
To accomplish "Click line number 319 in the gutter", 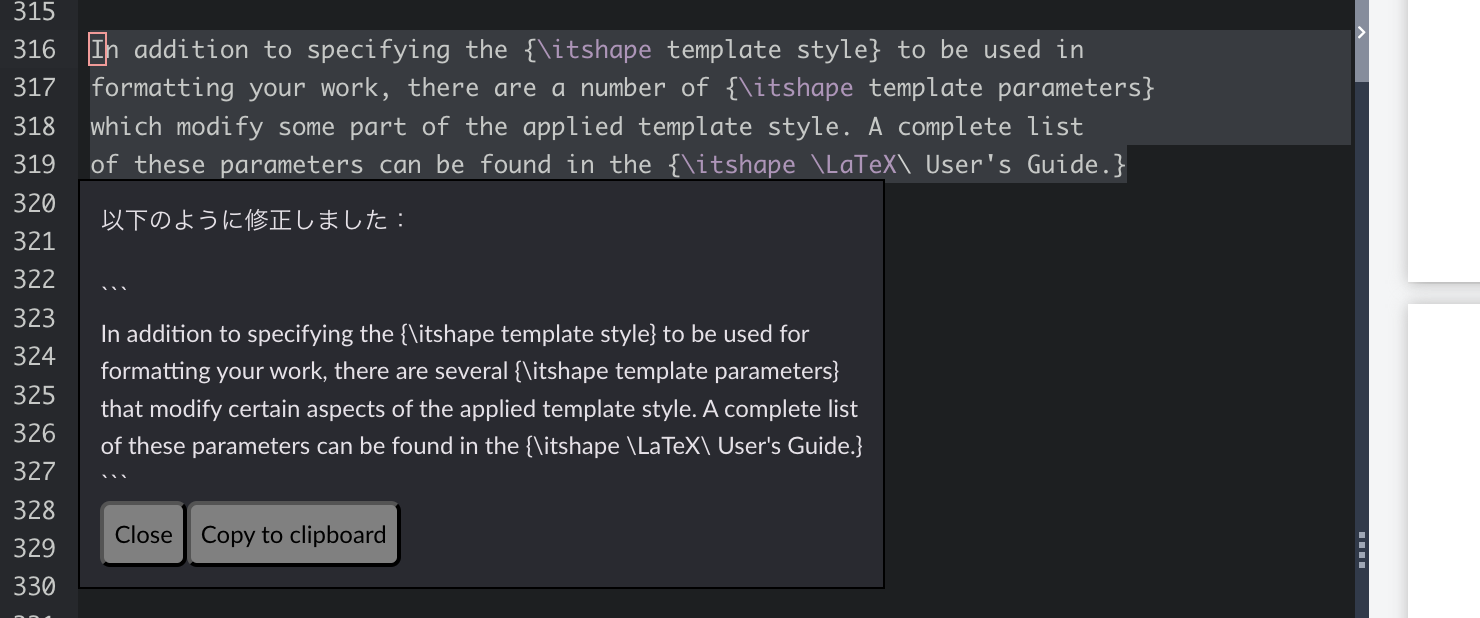I will [x=34, y=165].
